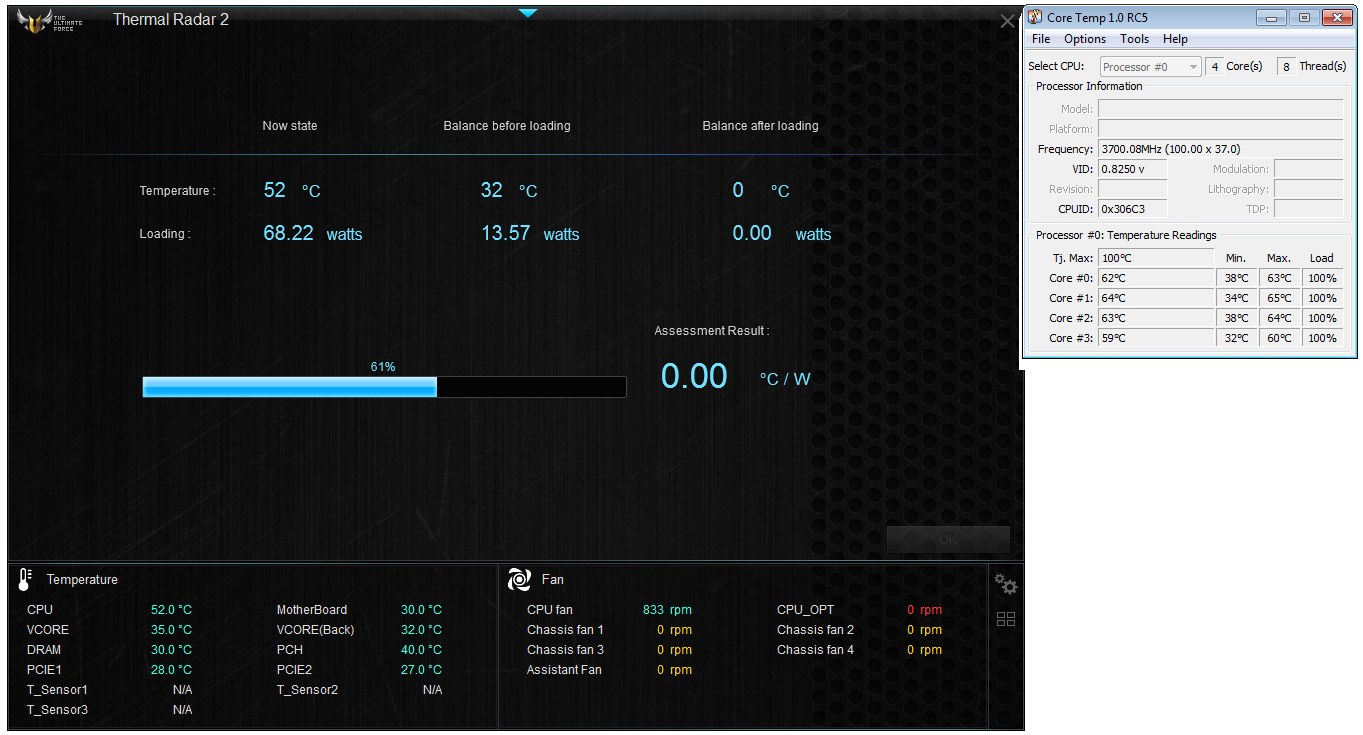The width and height of the screenshot is (1363, 735).
Task: Click the Balance after loading header
Action: click(760, 126)
